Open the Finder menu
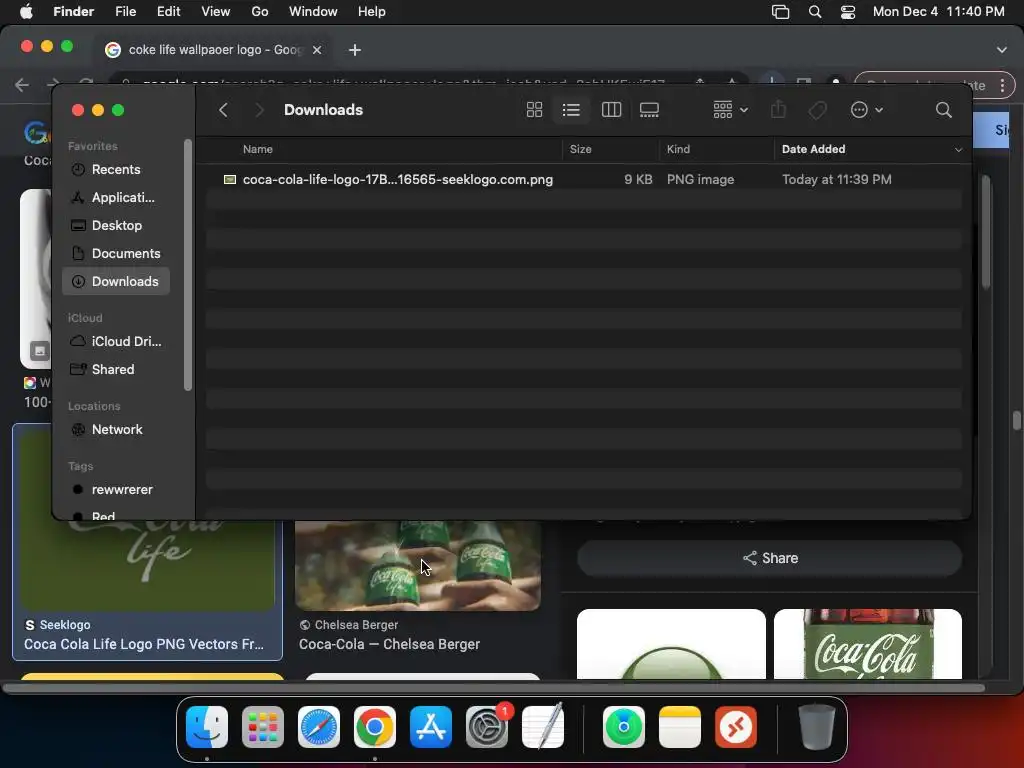 point(73,12)
